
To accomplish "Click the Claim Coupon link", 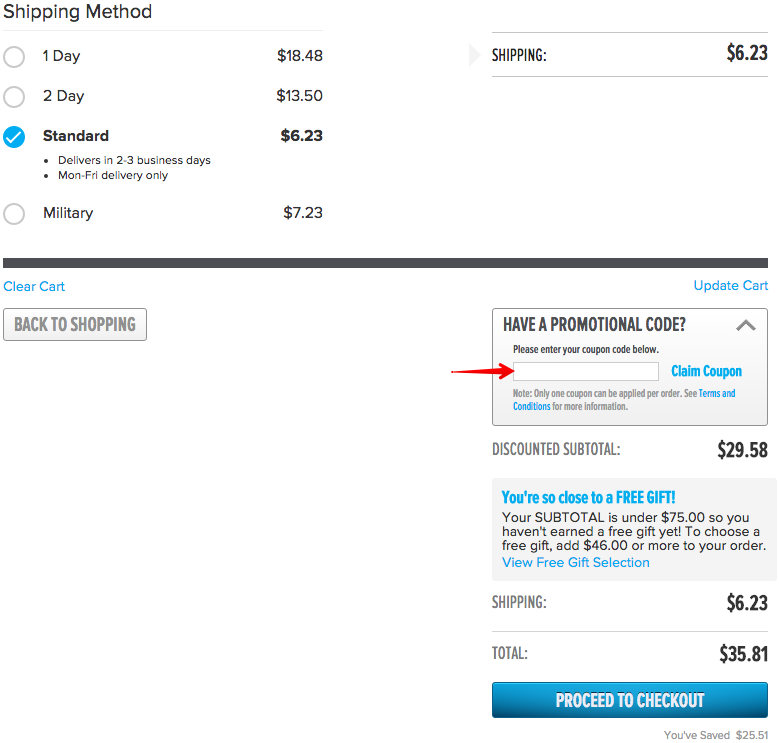I will pos(706,372).
